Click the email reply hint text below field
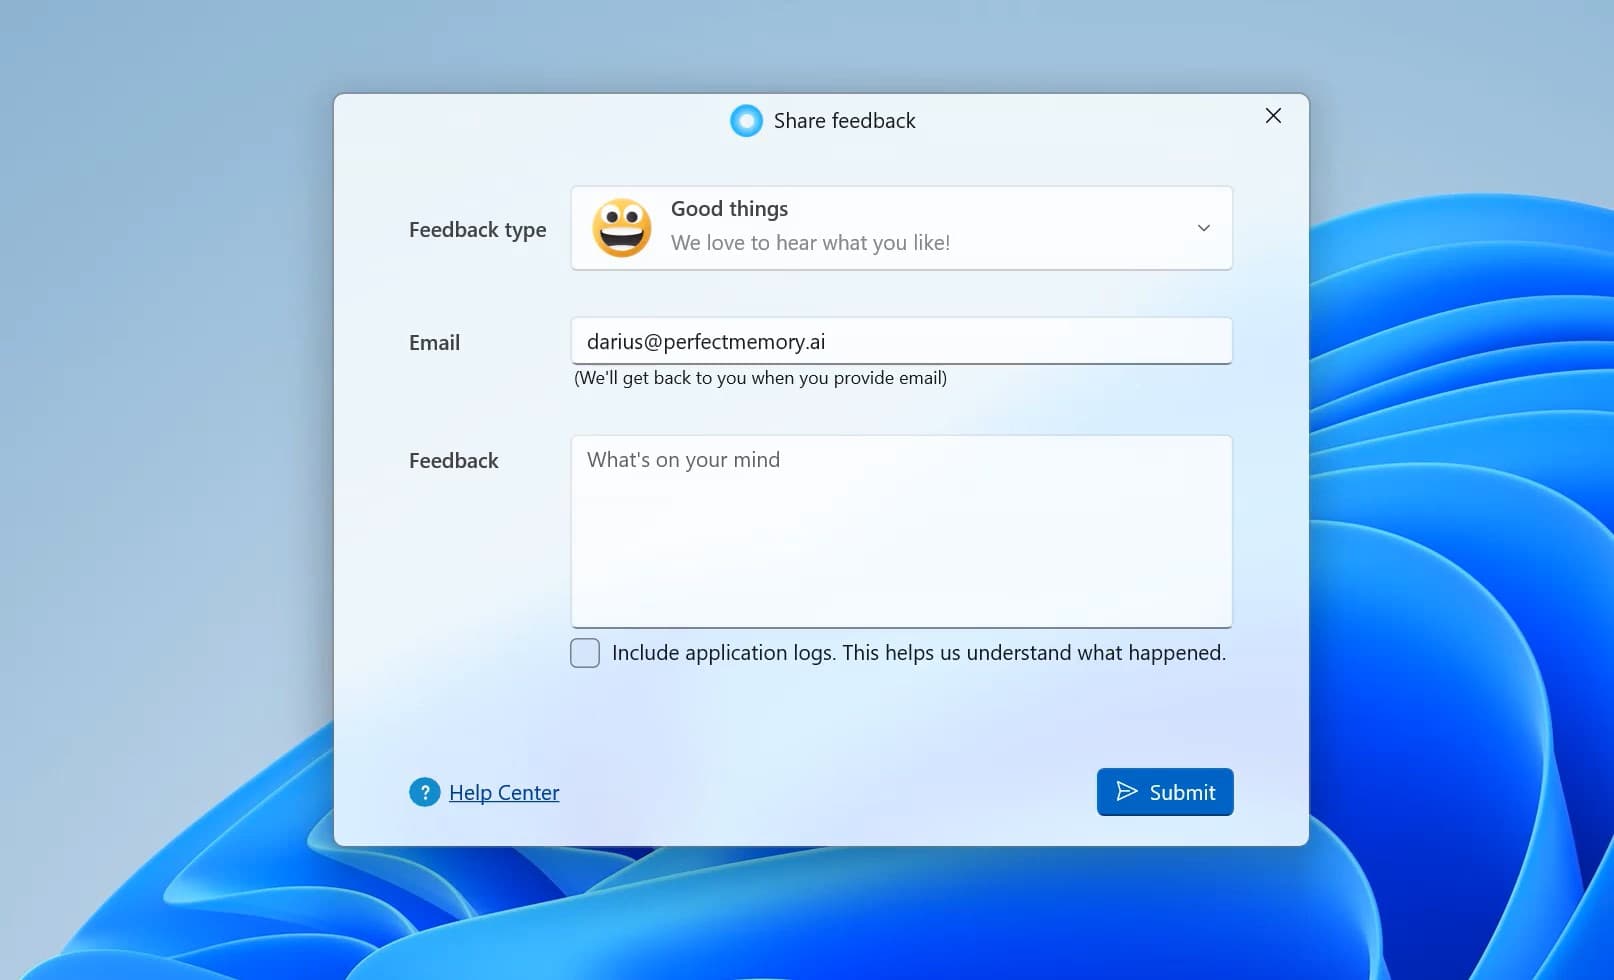Image resolution: width=1614 pixels, height=980 pixels. (x=760, y=378)
